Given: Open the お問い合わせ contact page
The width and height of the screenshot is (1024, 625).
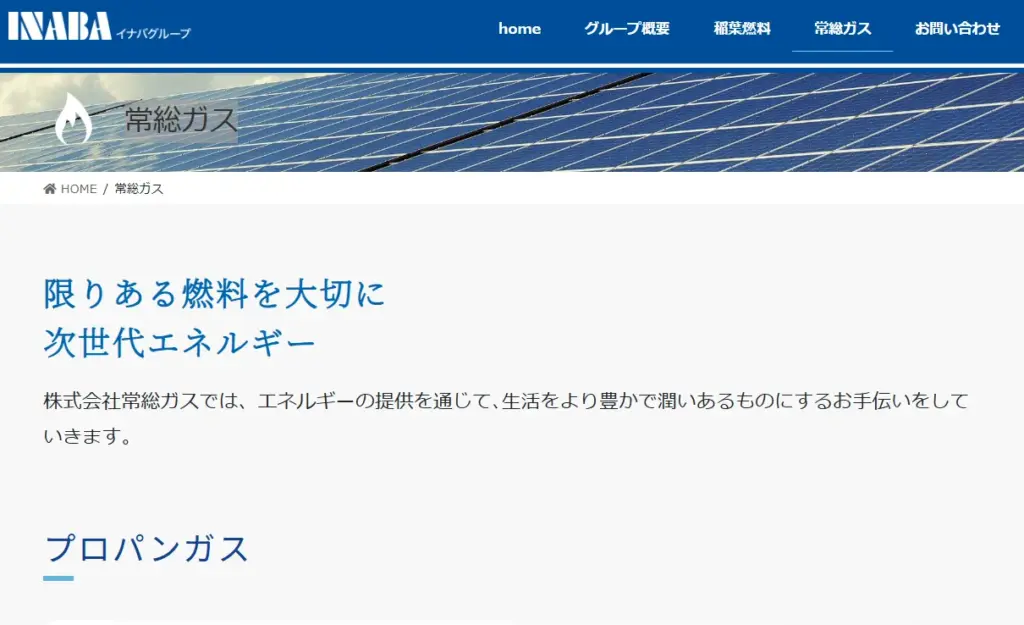Looking at the screenshot, I should tap(957, 29).
